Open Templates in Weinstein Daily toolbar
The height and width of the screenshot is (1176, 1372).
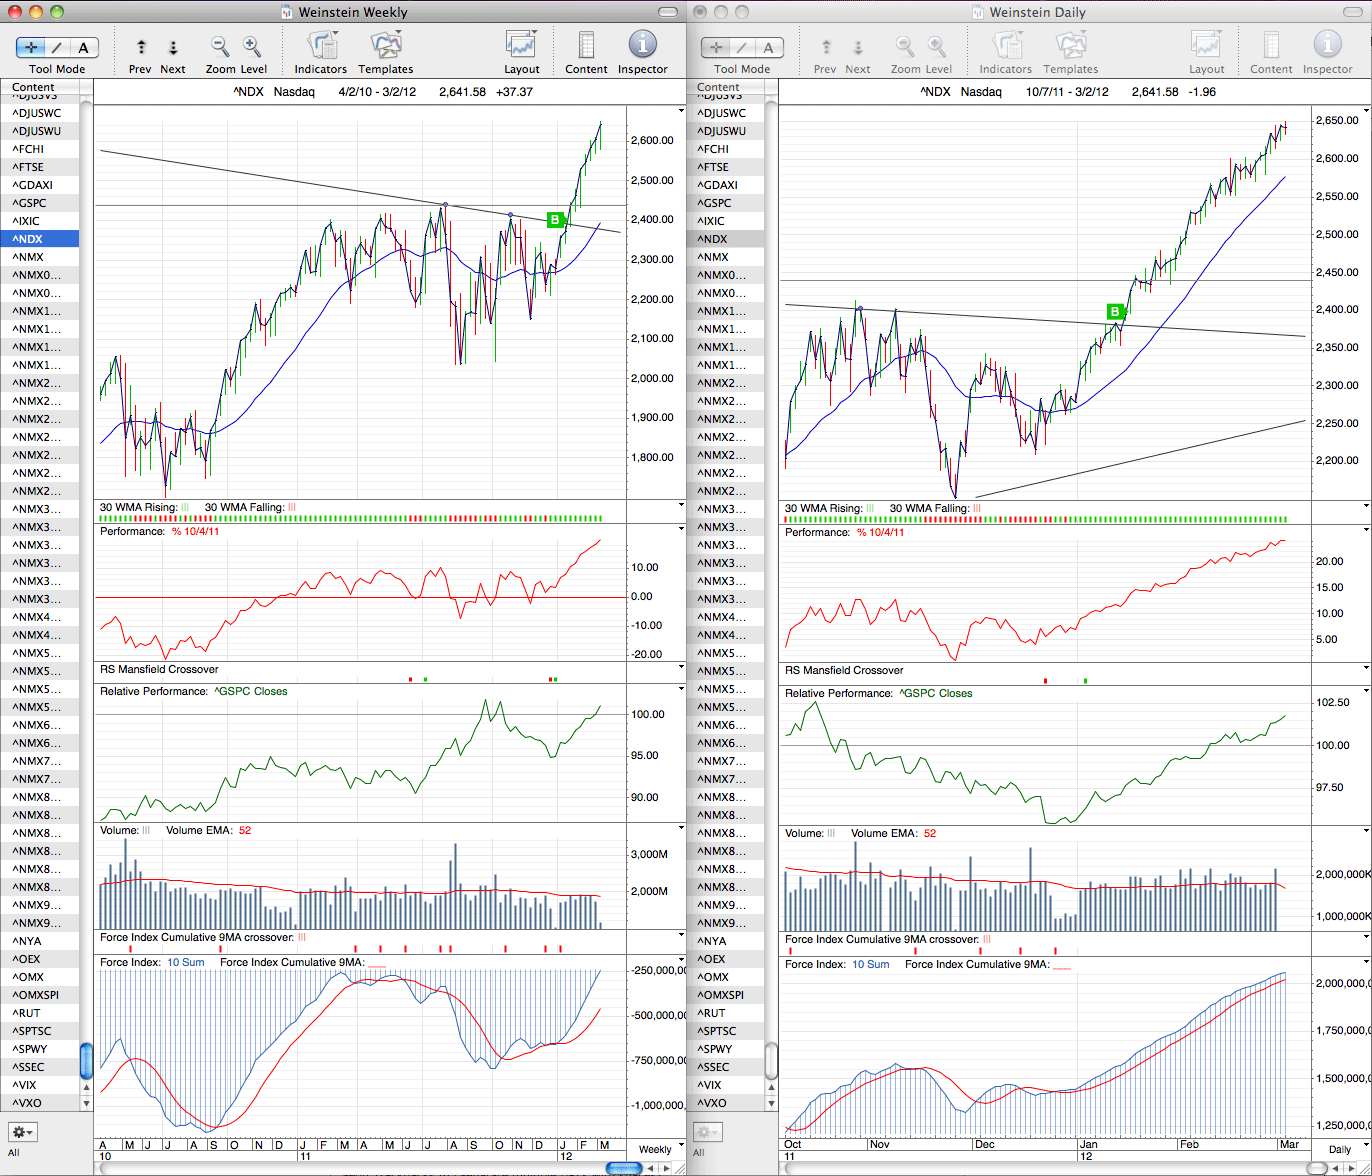tap(1071, 46)
